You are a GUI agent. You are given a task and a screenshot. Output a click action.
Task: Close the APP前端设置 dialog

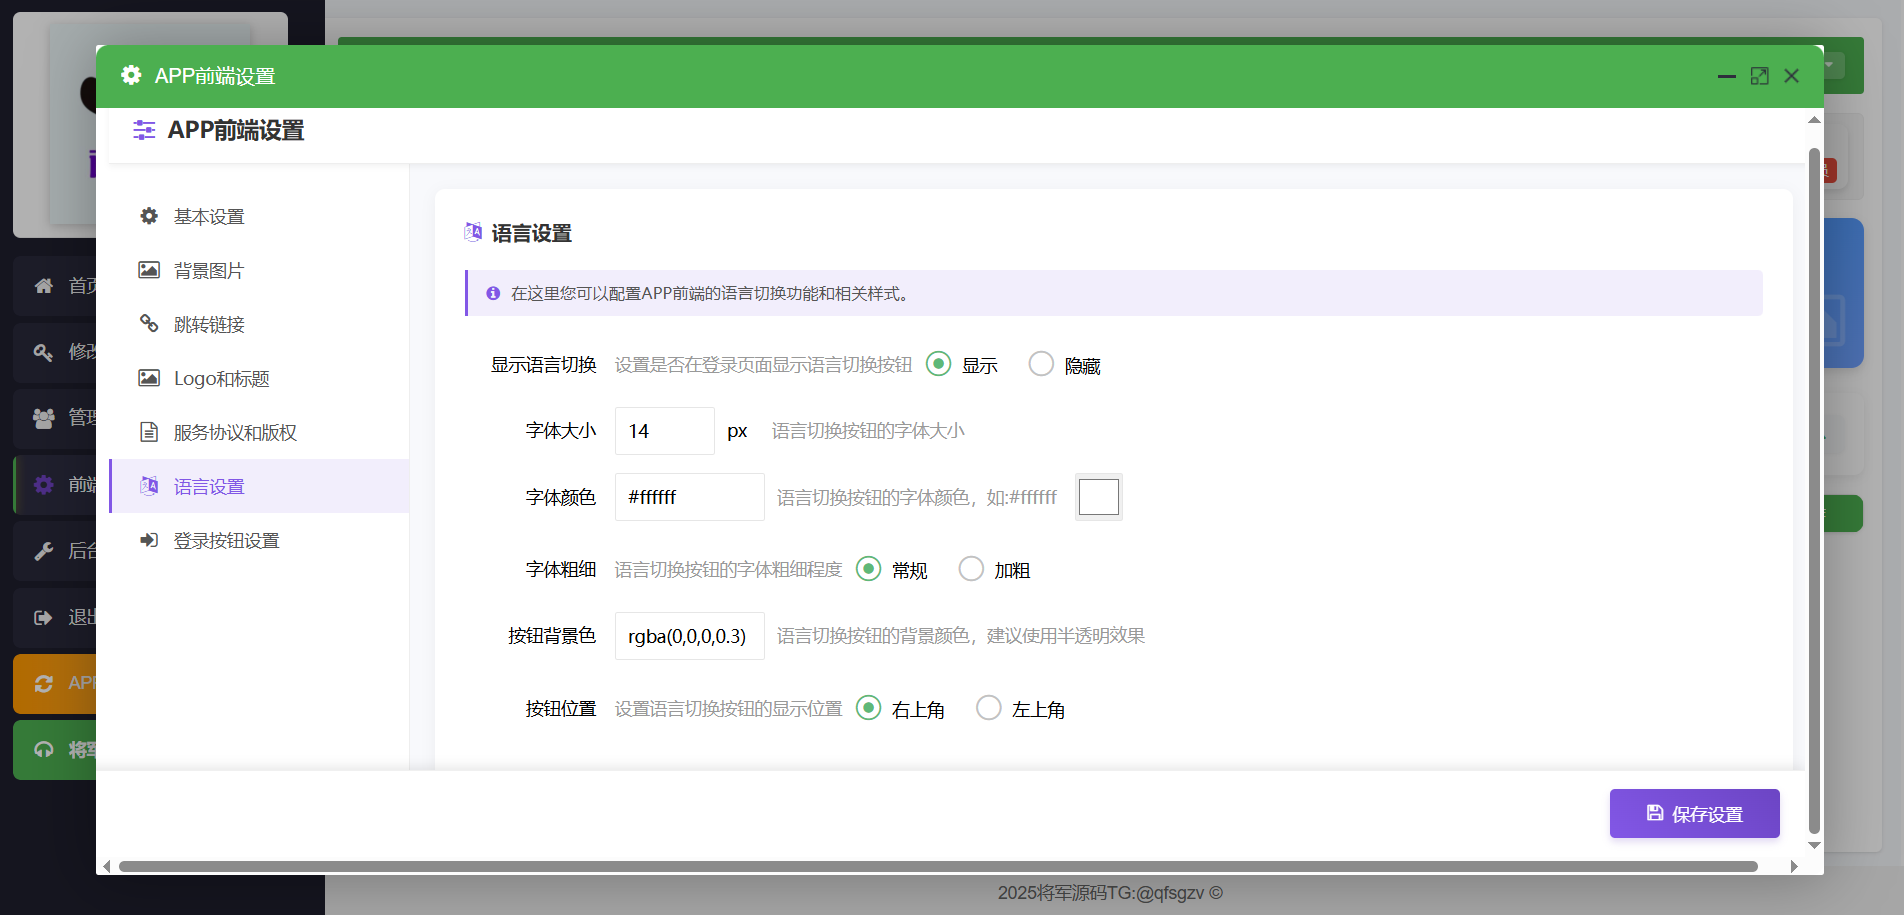(1791, 76)
